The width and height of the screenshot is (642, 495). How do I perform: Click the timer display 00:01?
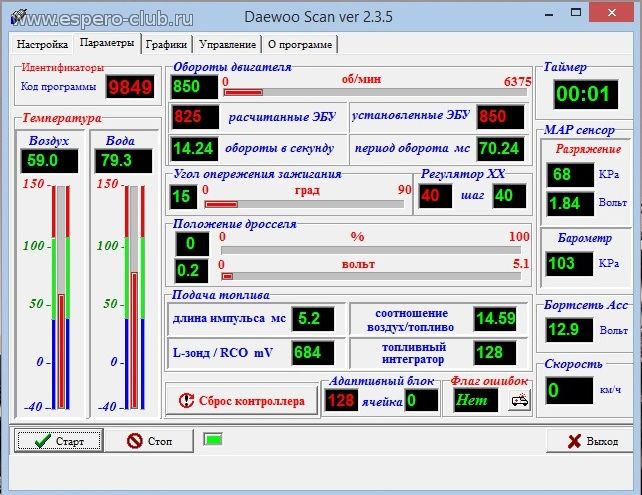pos(585,94)
